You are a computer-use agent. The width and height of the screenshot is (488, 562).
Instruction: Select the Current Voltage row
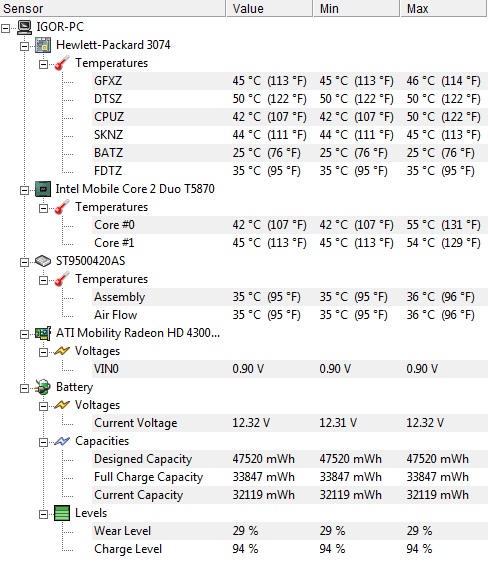pyautogui.click(x=290, y=423)
